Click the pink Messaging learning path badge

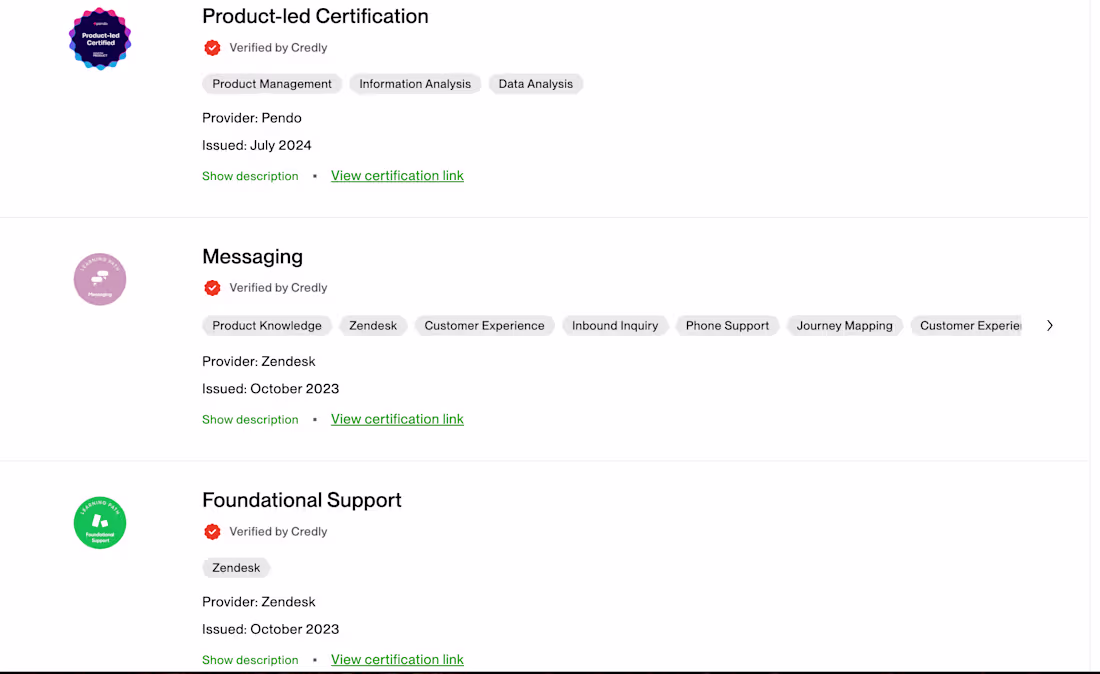[99, 279]
